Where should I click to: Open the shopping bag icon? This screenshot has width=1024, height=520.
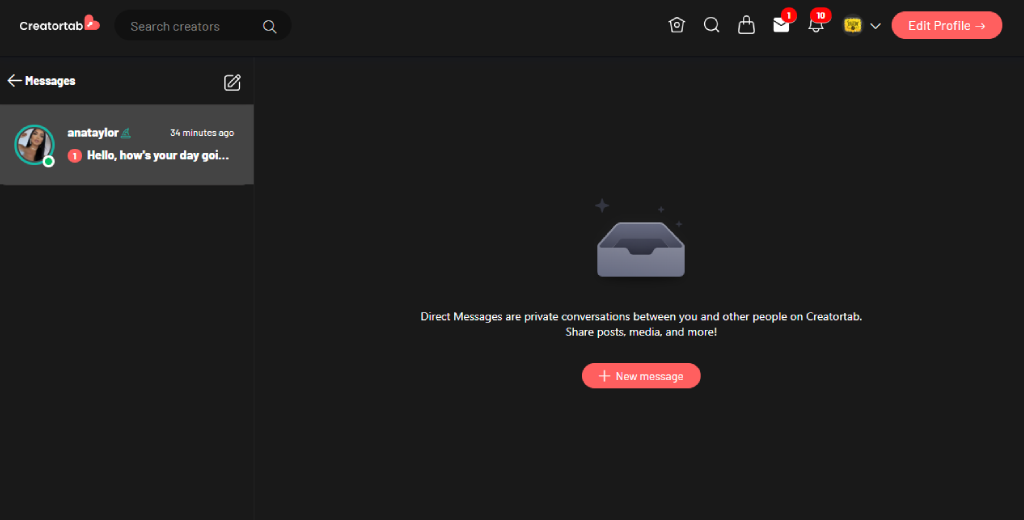click(x=746, y=26)
